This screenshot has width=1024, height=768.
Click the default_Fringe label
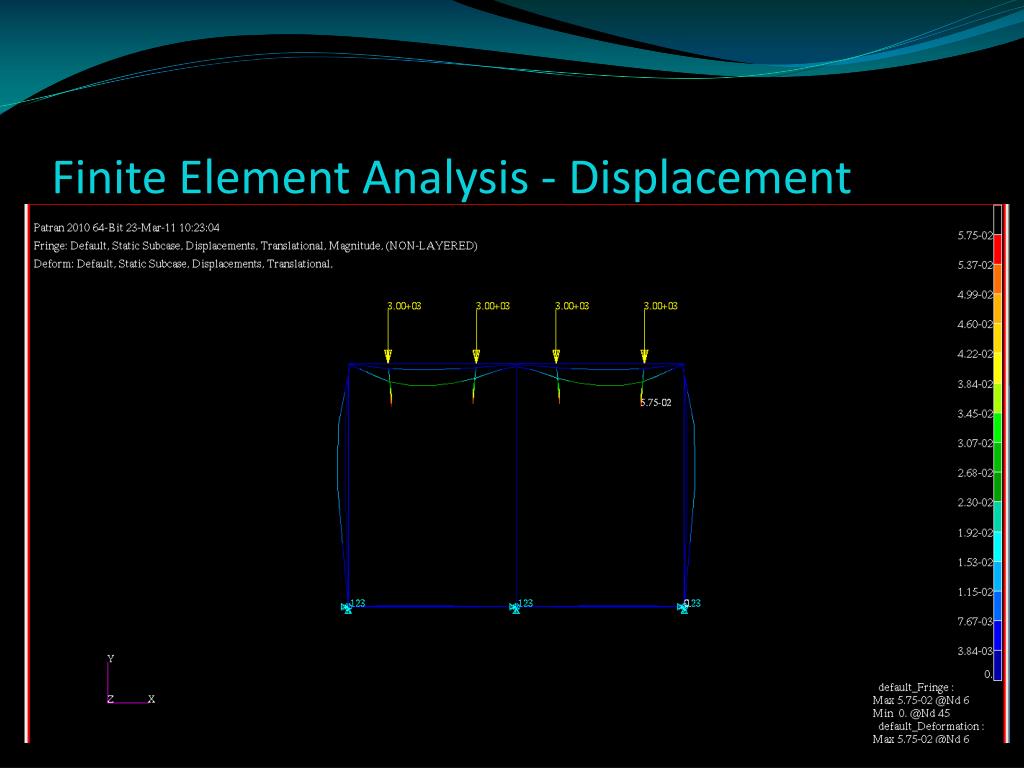click(x=915, y=687)
